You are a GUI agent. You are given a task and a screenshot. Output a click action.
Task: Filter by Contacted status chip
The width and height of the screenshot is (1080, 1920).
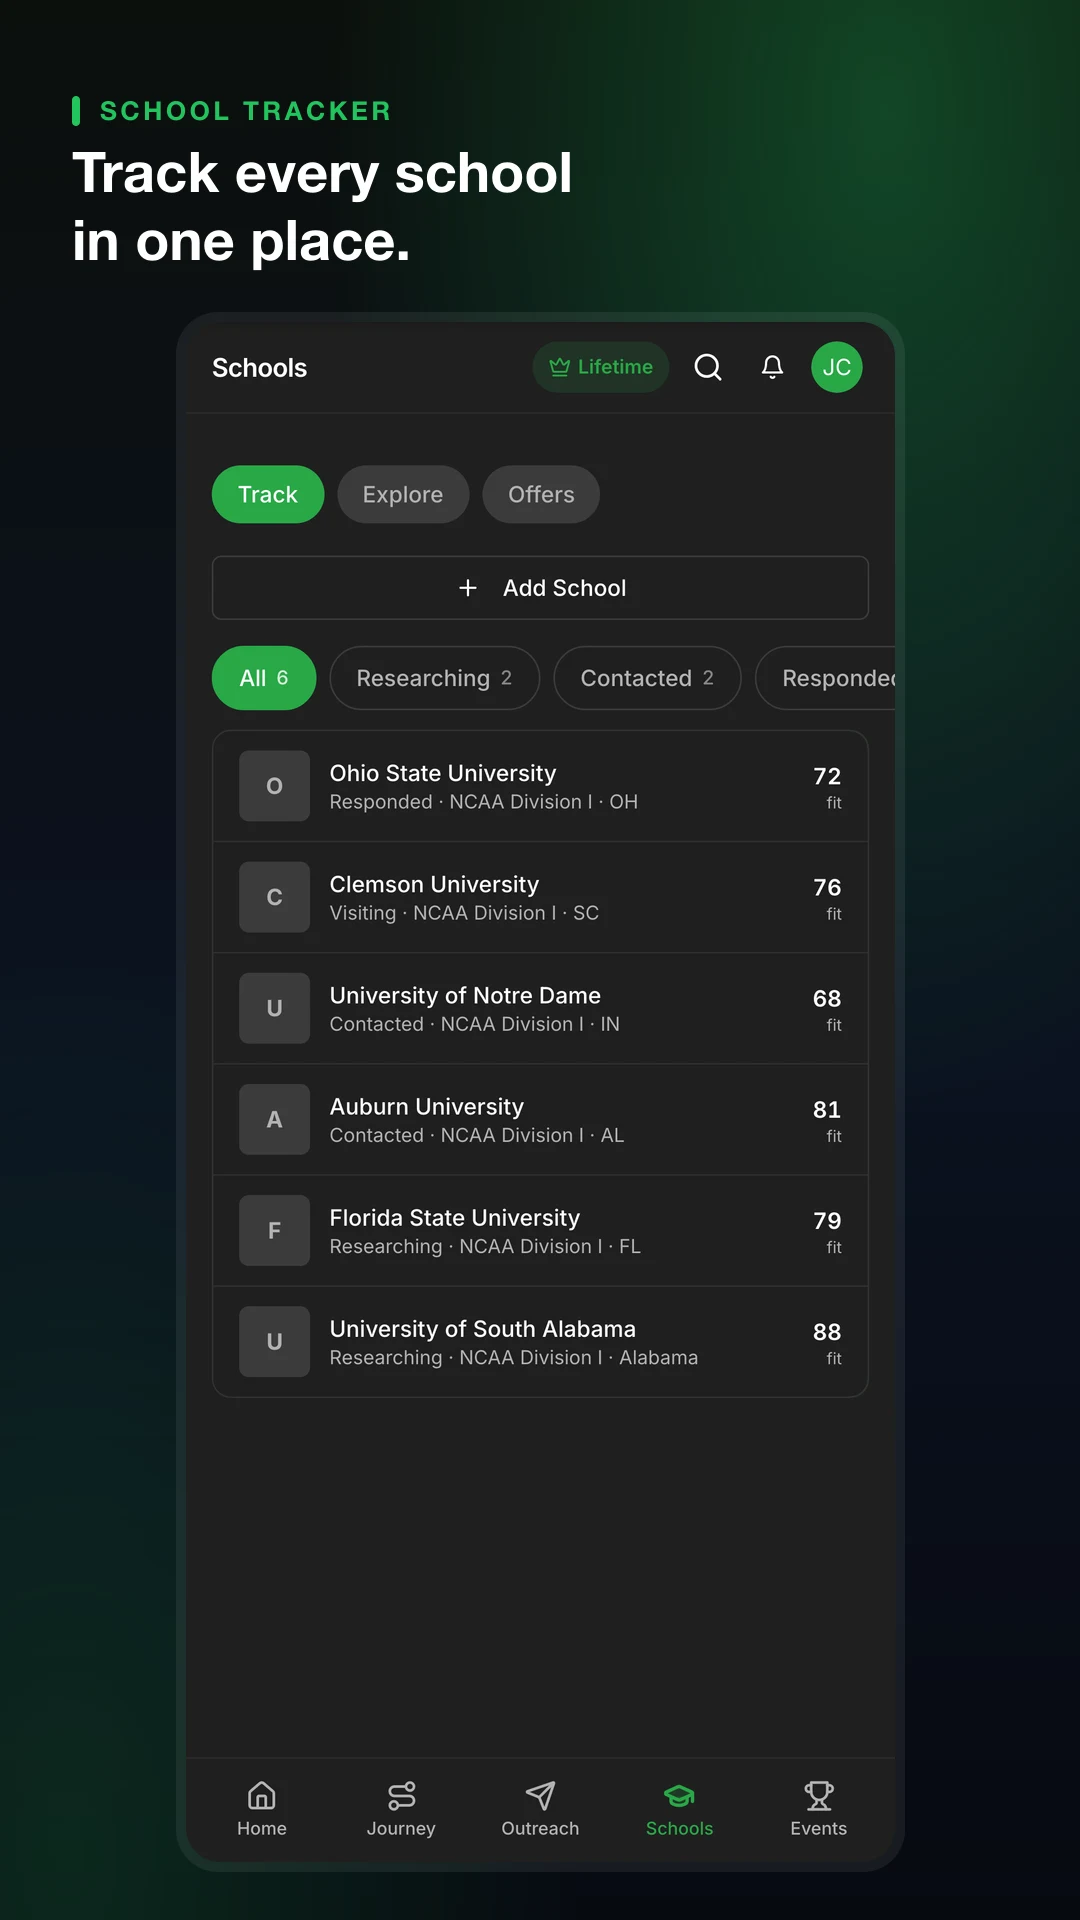coord(647,678)
